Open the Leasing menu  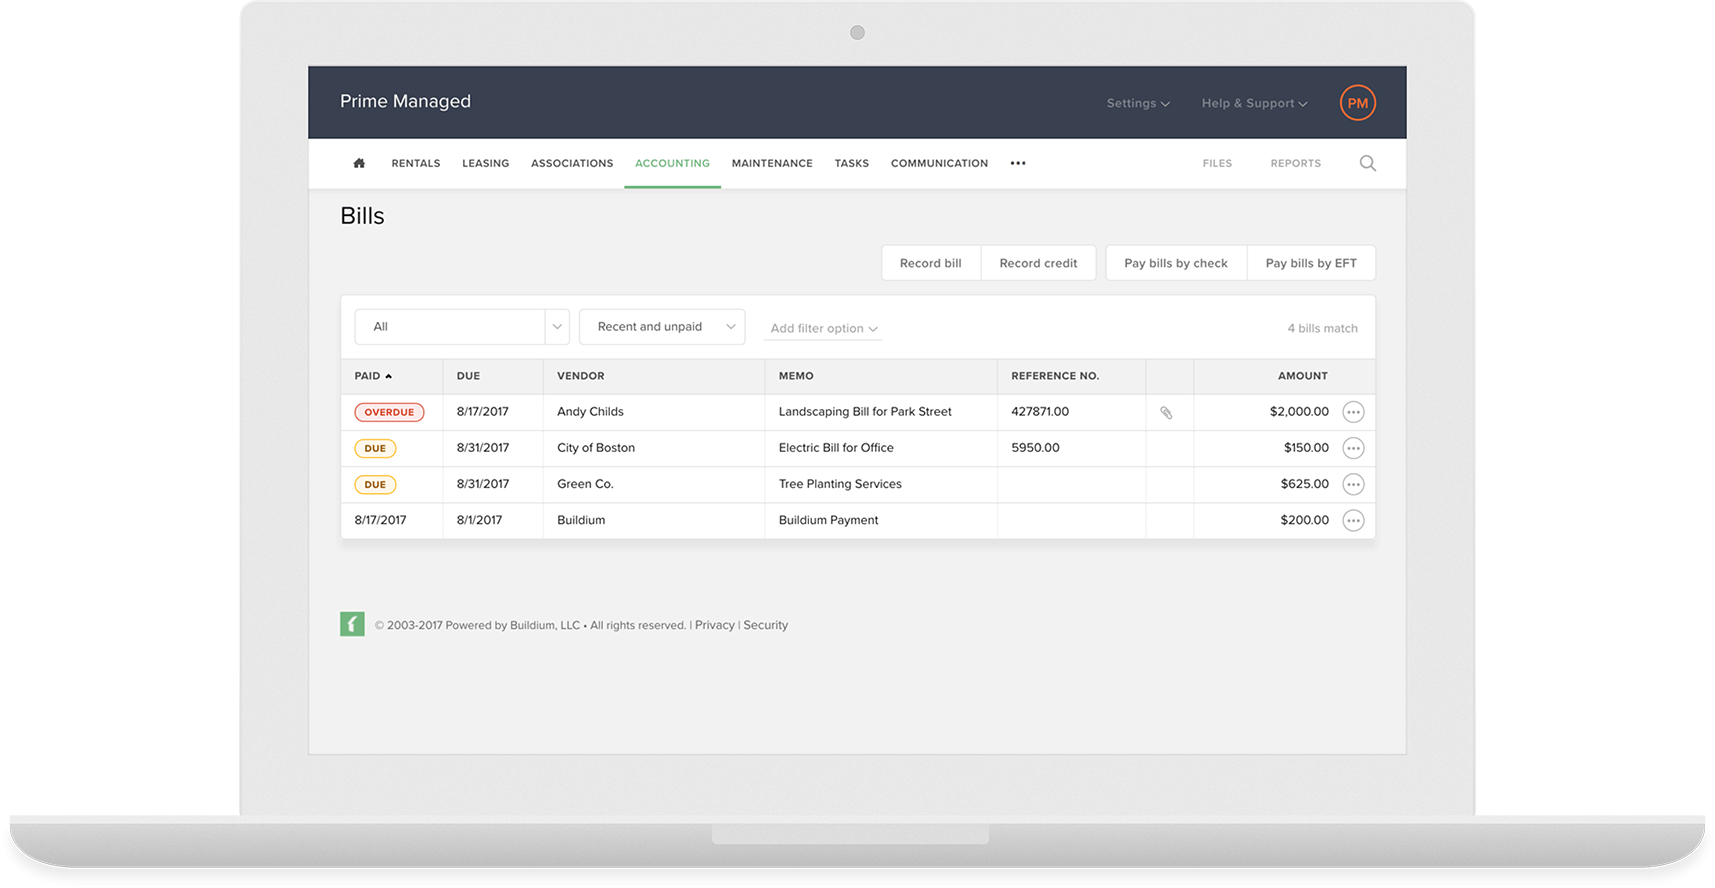coord(485,163)
